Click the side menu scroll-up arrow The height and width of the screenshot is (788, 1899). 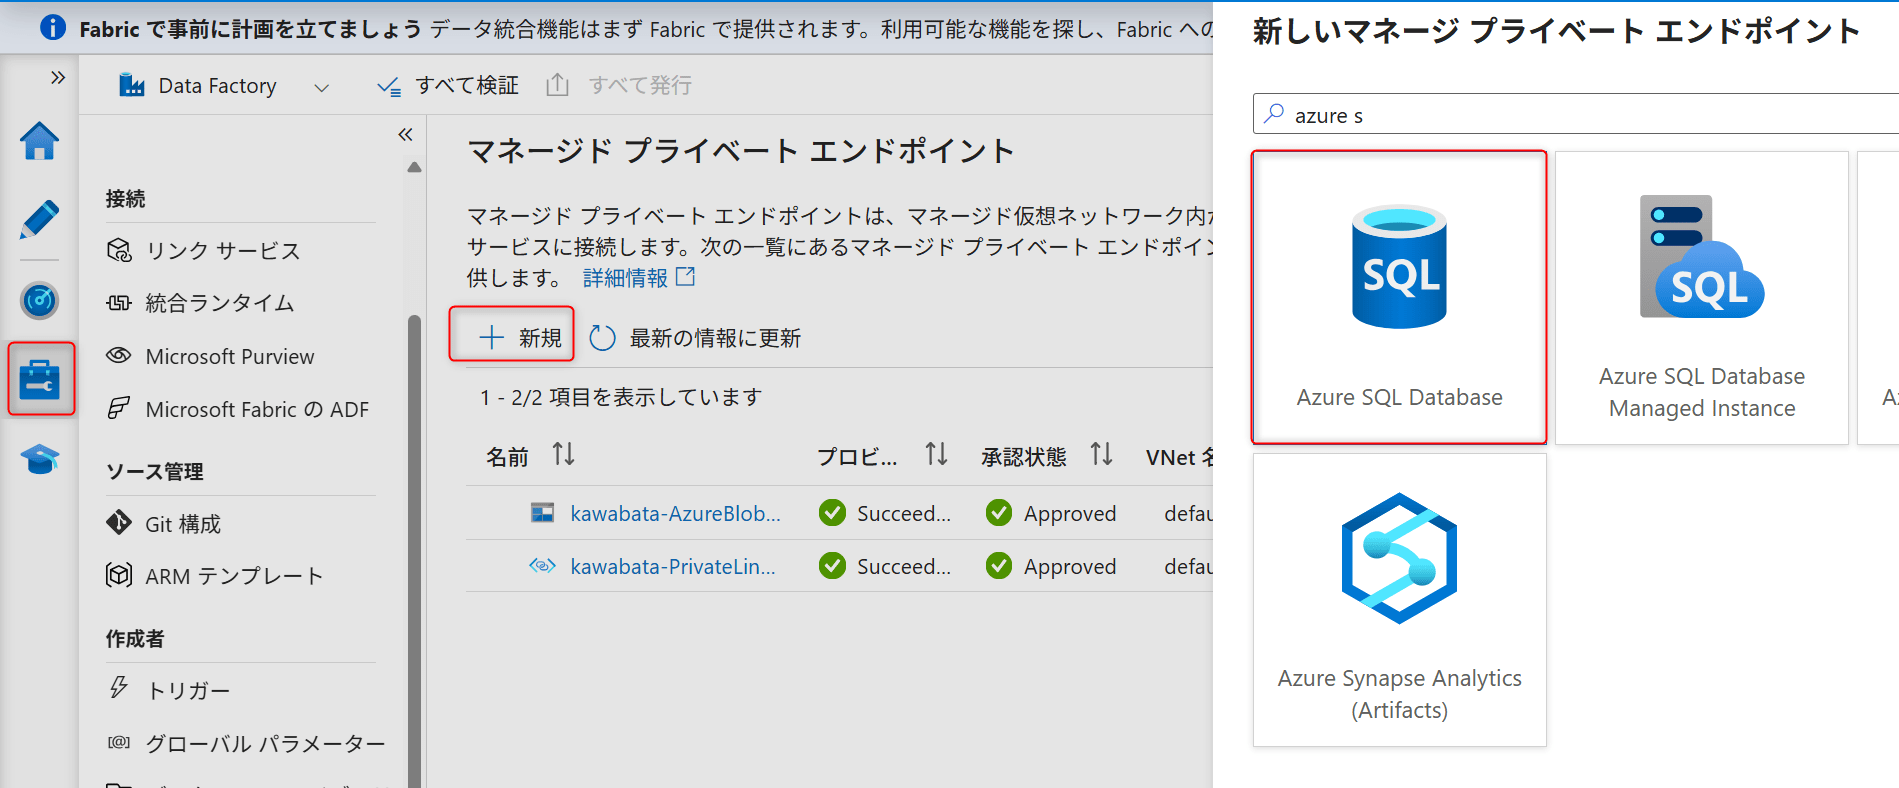coord(414,168)
